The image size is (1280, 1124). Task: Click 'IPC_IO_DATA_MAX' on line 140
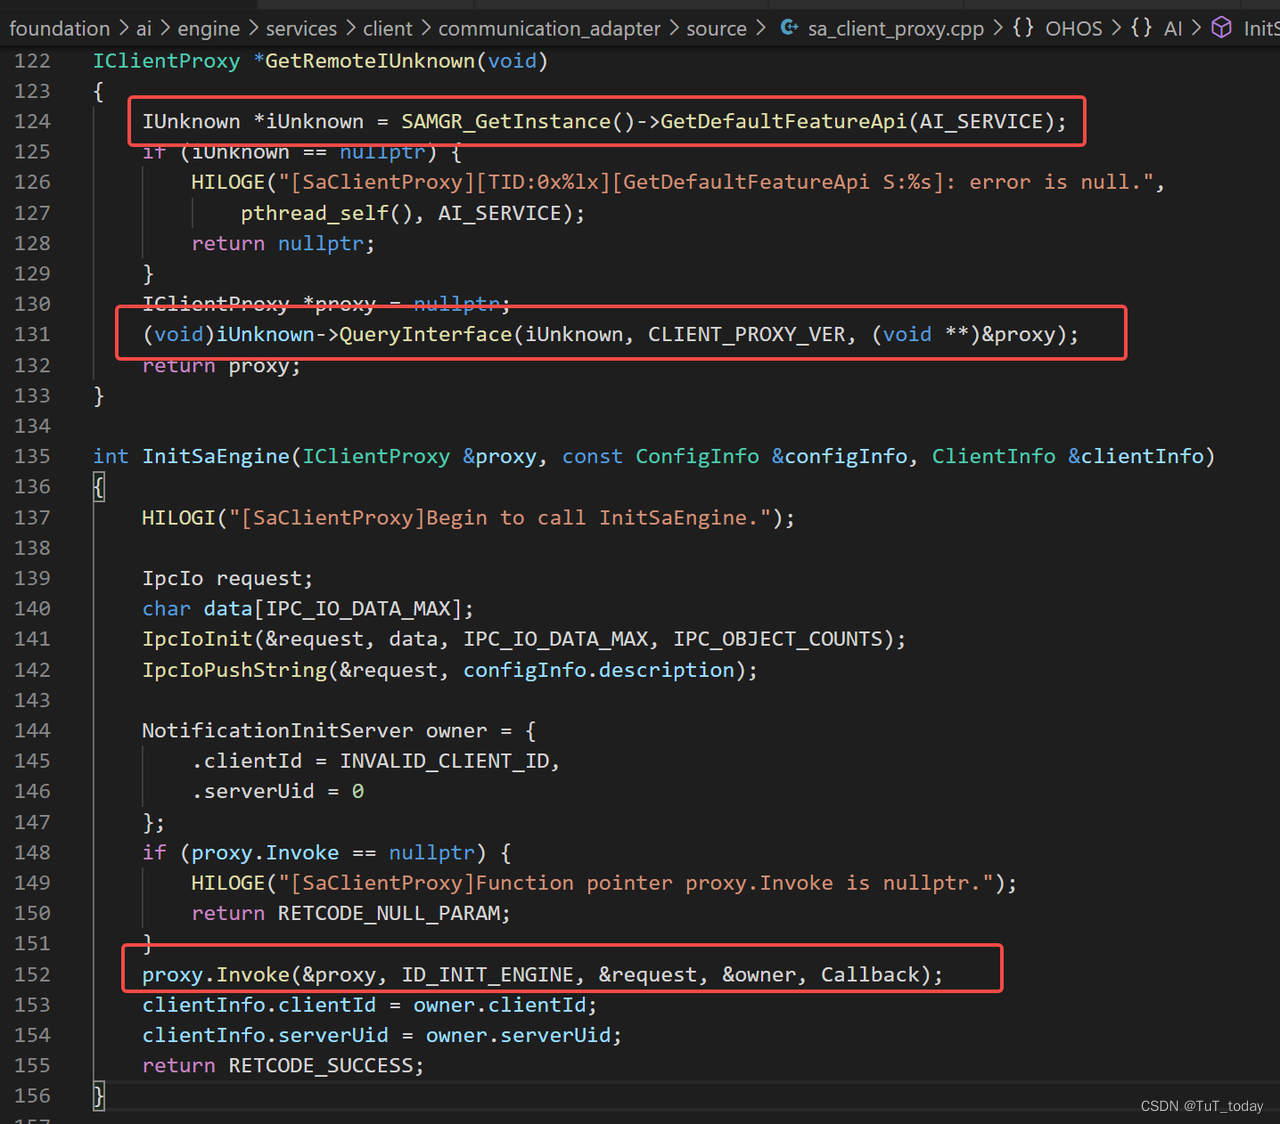click(x=358, y=609)
